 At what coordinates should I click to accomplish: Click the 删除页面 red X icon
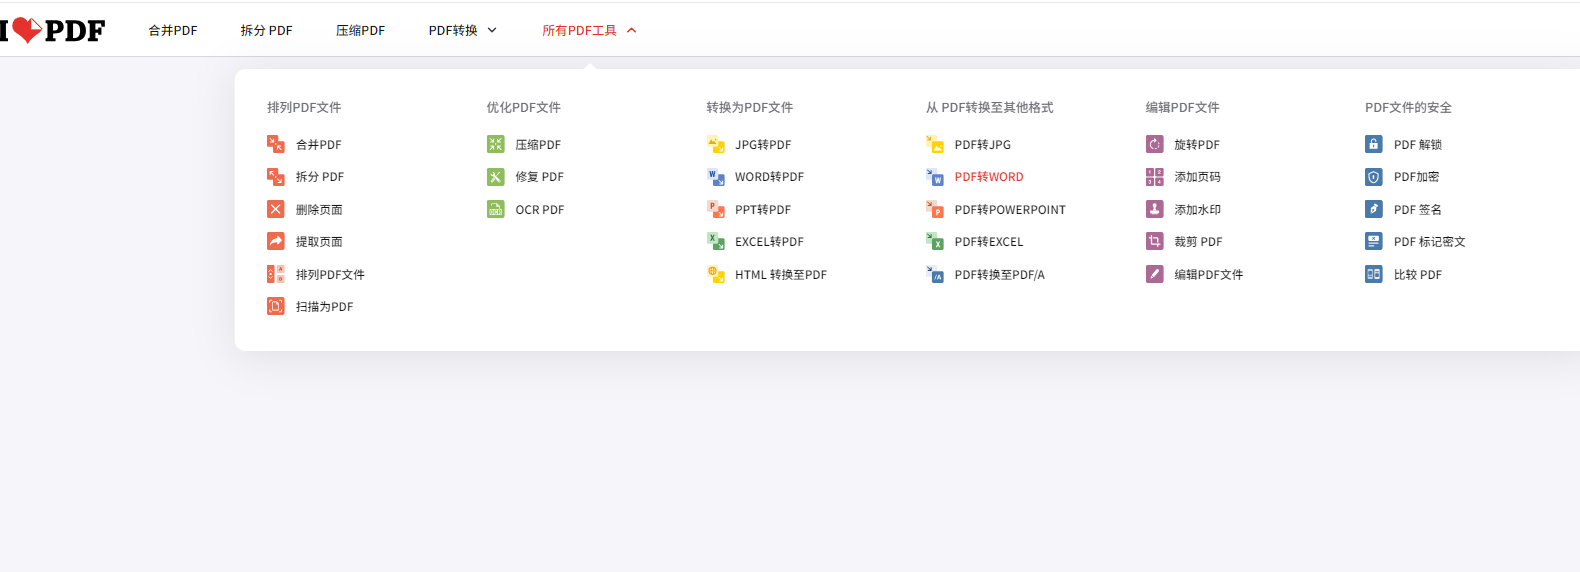(276, 209)
